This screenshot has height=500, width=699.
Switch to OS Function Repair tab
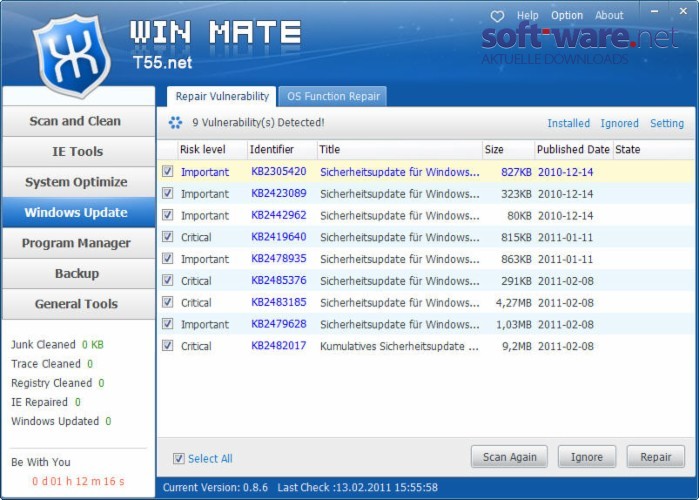333,96
